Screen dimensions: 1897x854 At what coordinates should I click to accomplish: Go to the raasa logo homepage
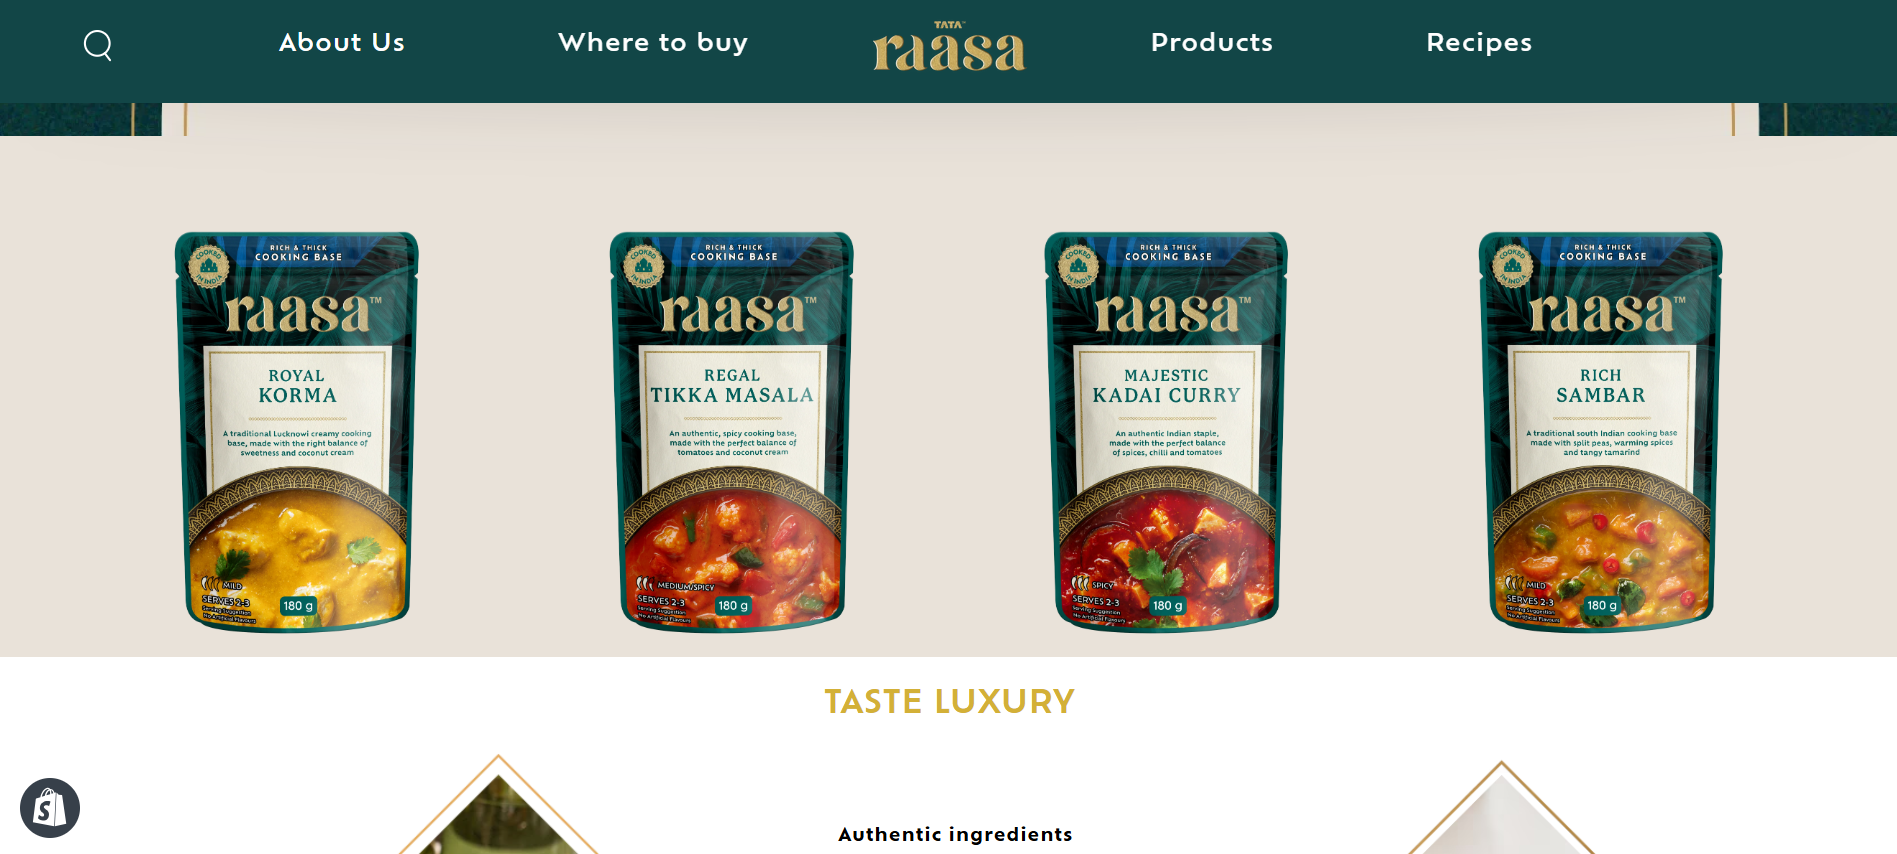click(949, 47)
